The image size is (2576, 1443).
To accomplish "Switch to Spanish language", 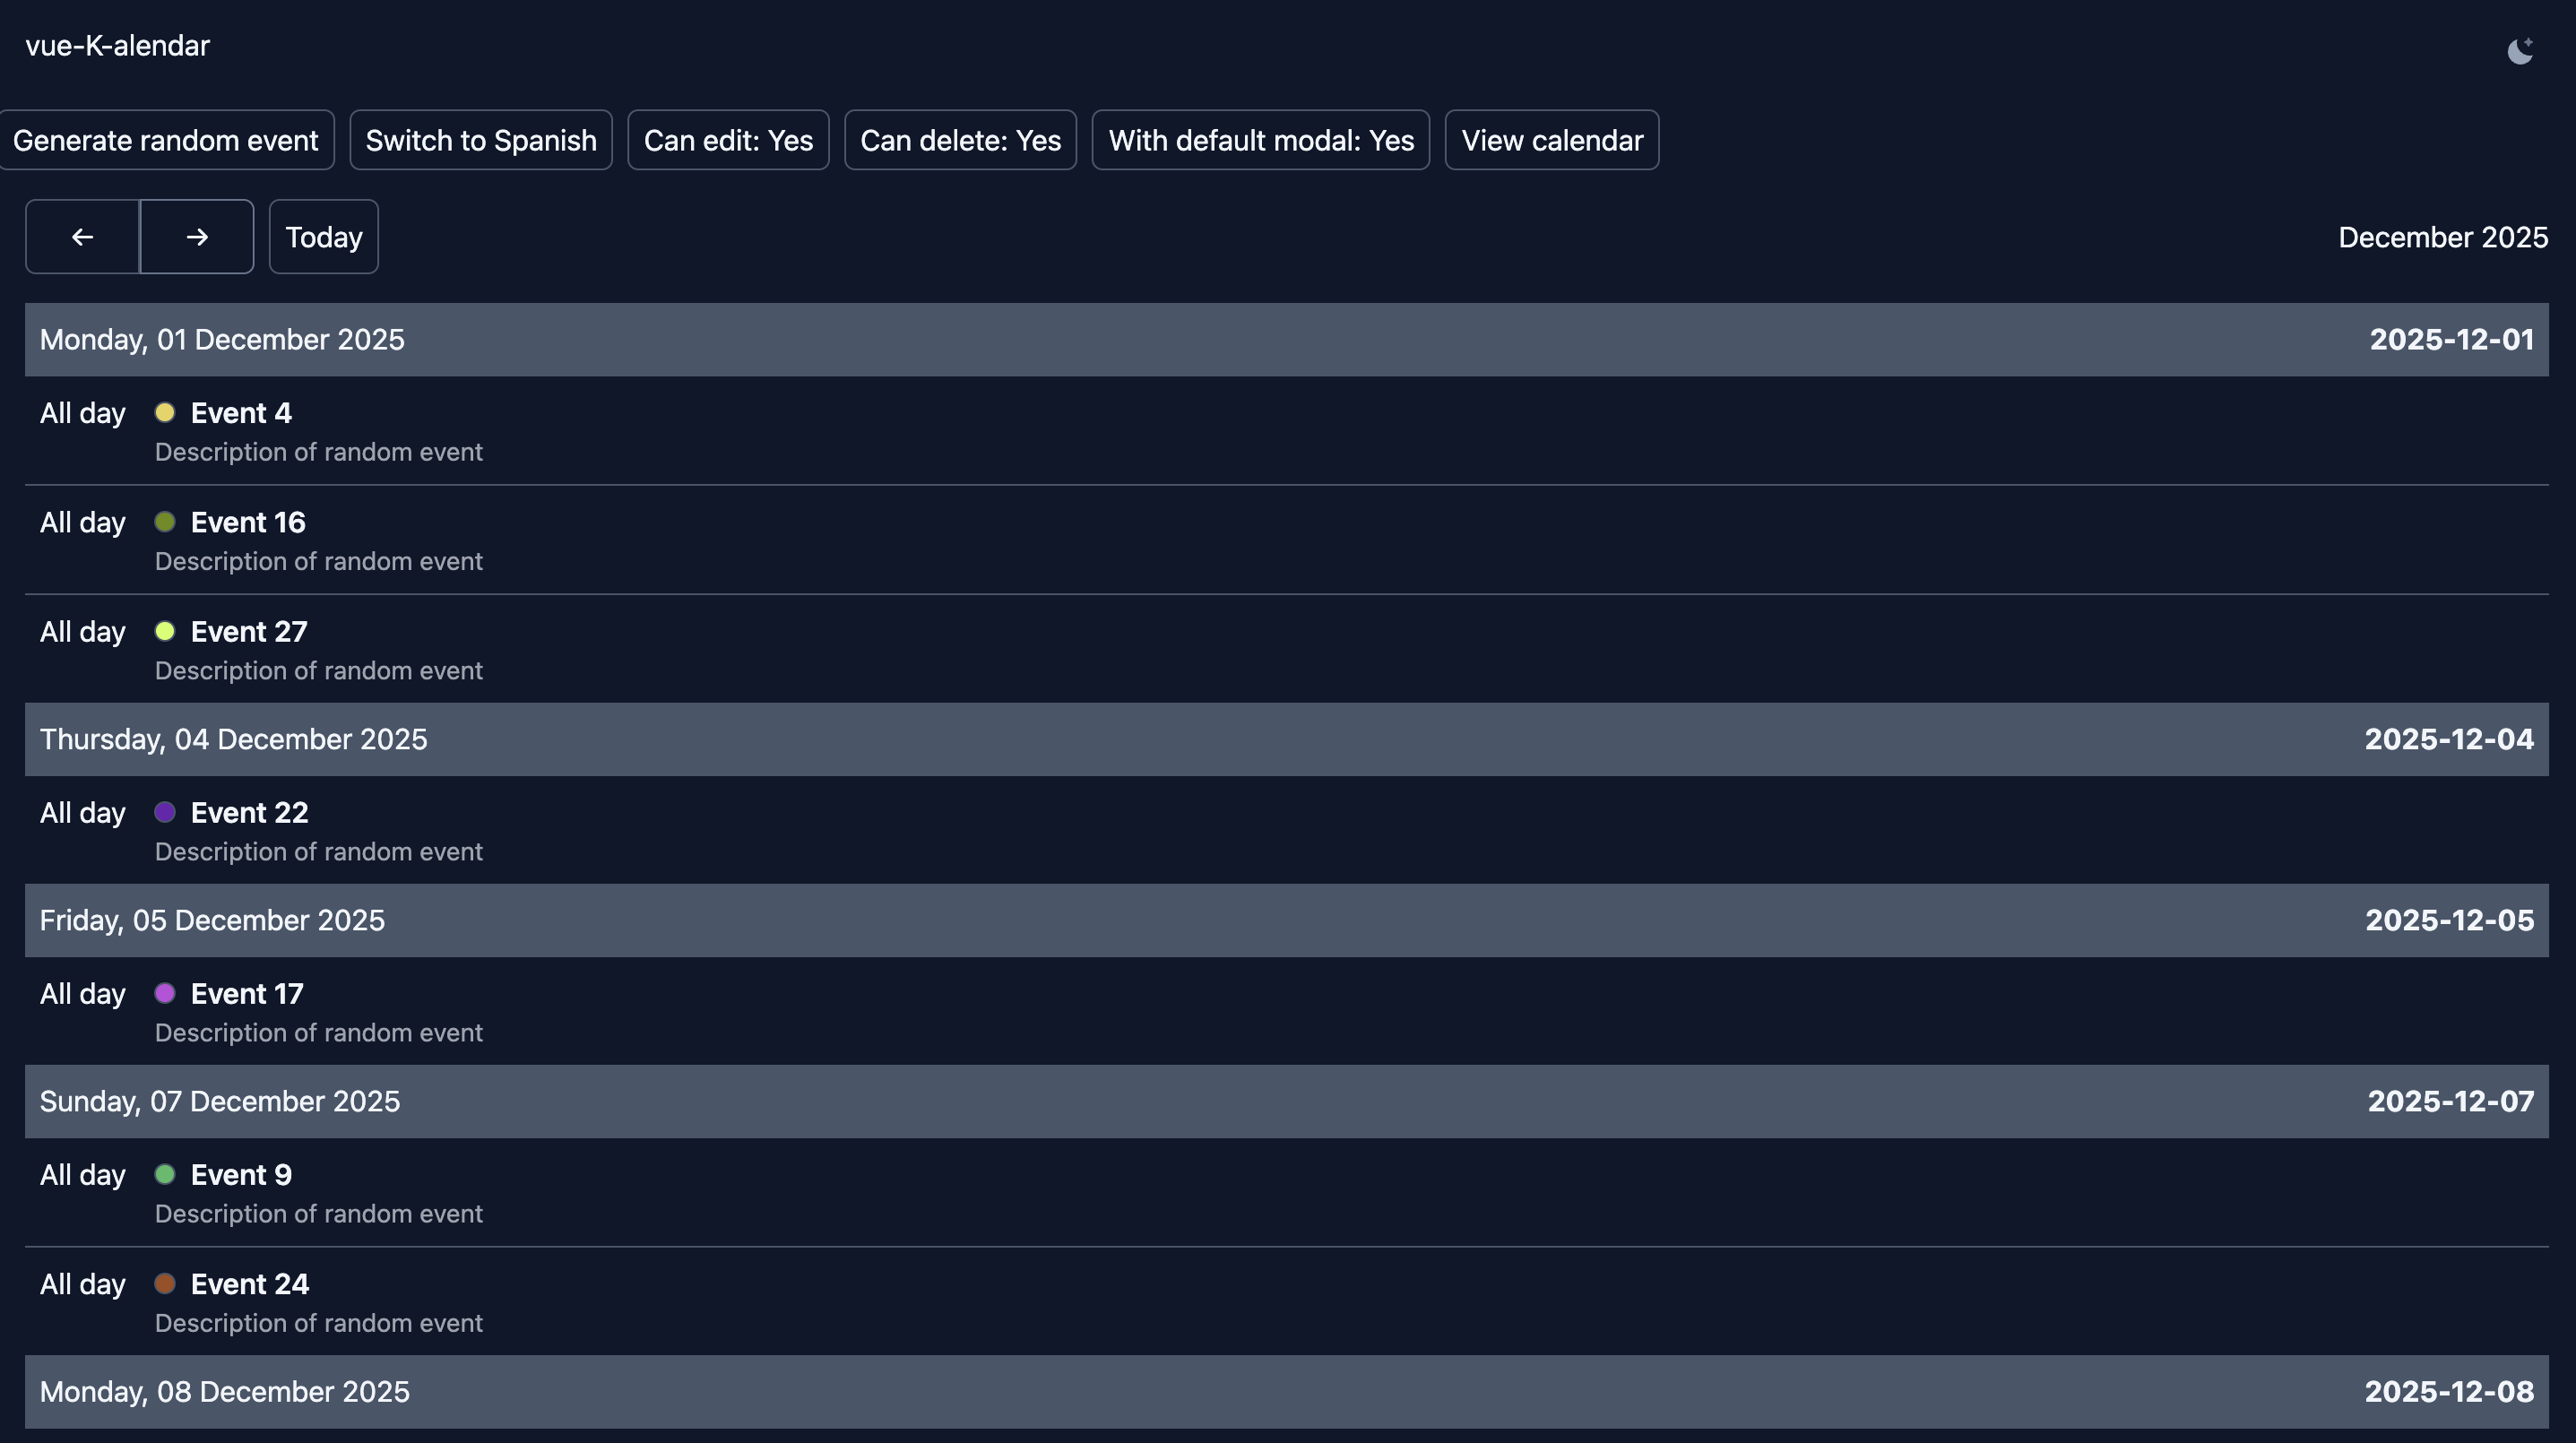I will [481, 140].
